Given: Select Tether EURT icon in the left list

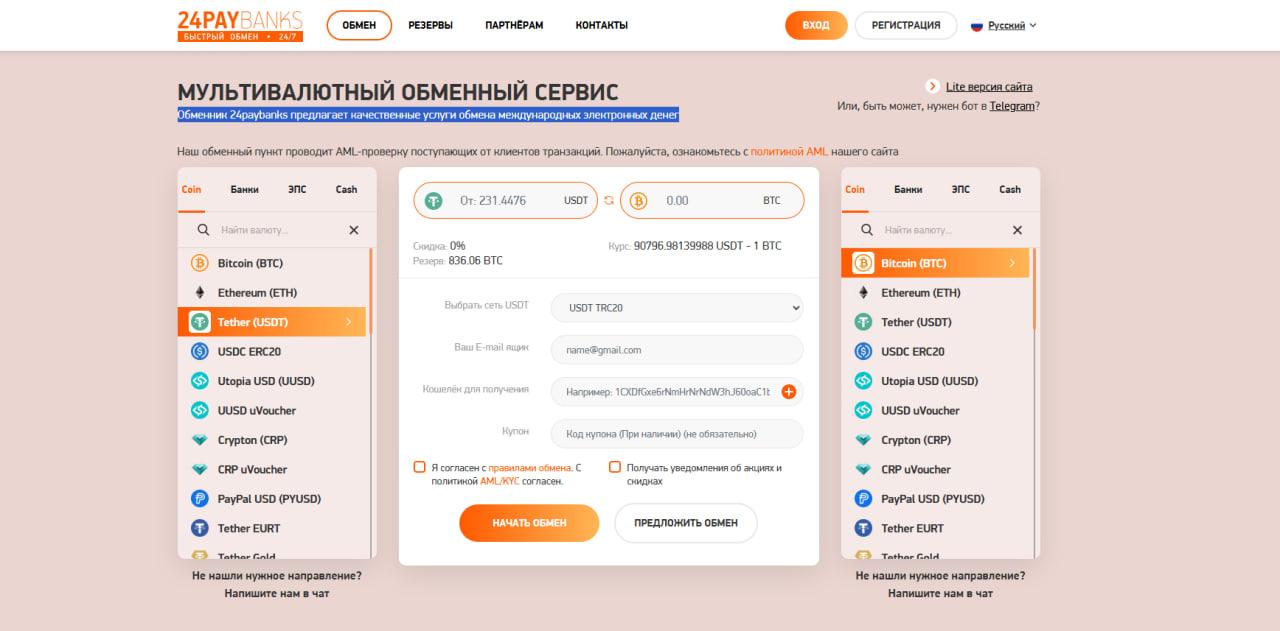Looking at the screenshot, I should 199,528.
